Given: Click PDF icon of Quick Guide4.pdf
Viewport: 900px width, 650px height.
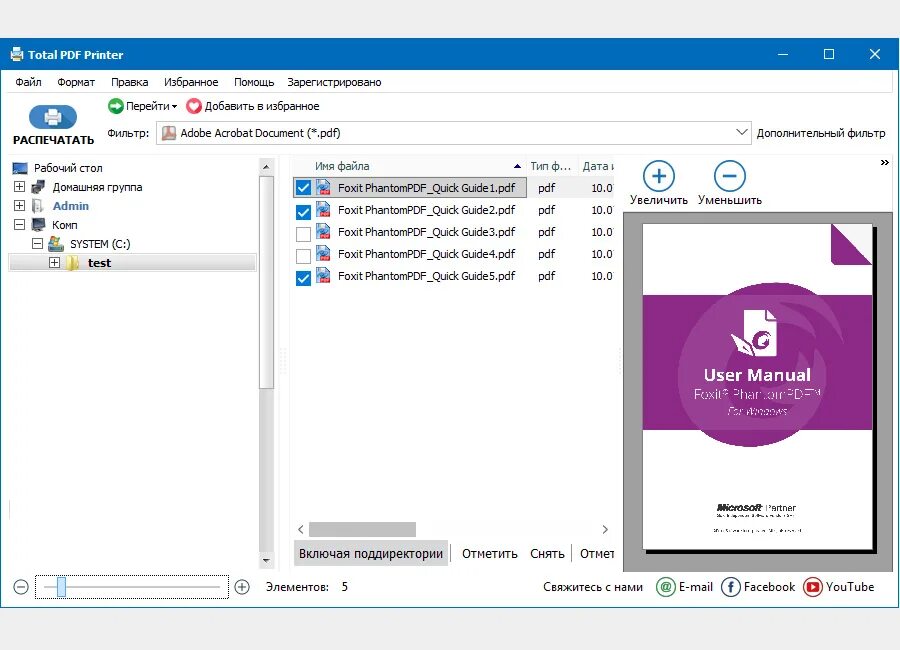Looking at the screenshot, I should [x=323, y=253].
